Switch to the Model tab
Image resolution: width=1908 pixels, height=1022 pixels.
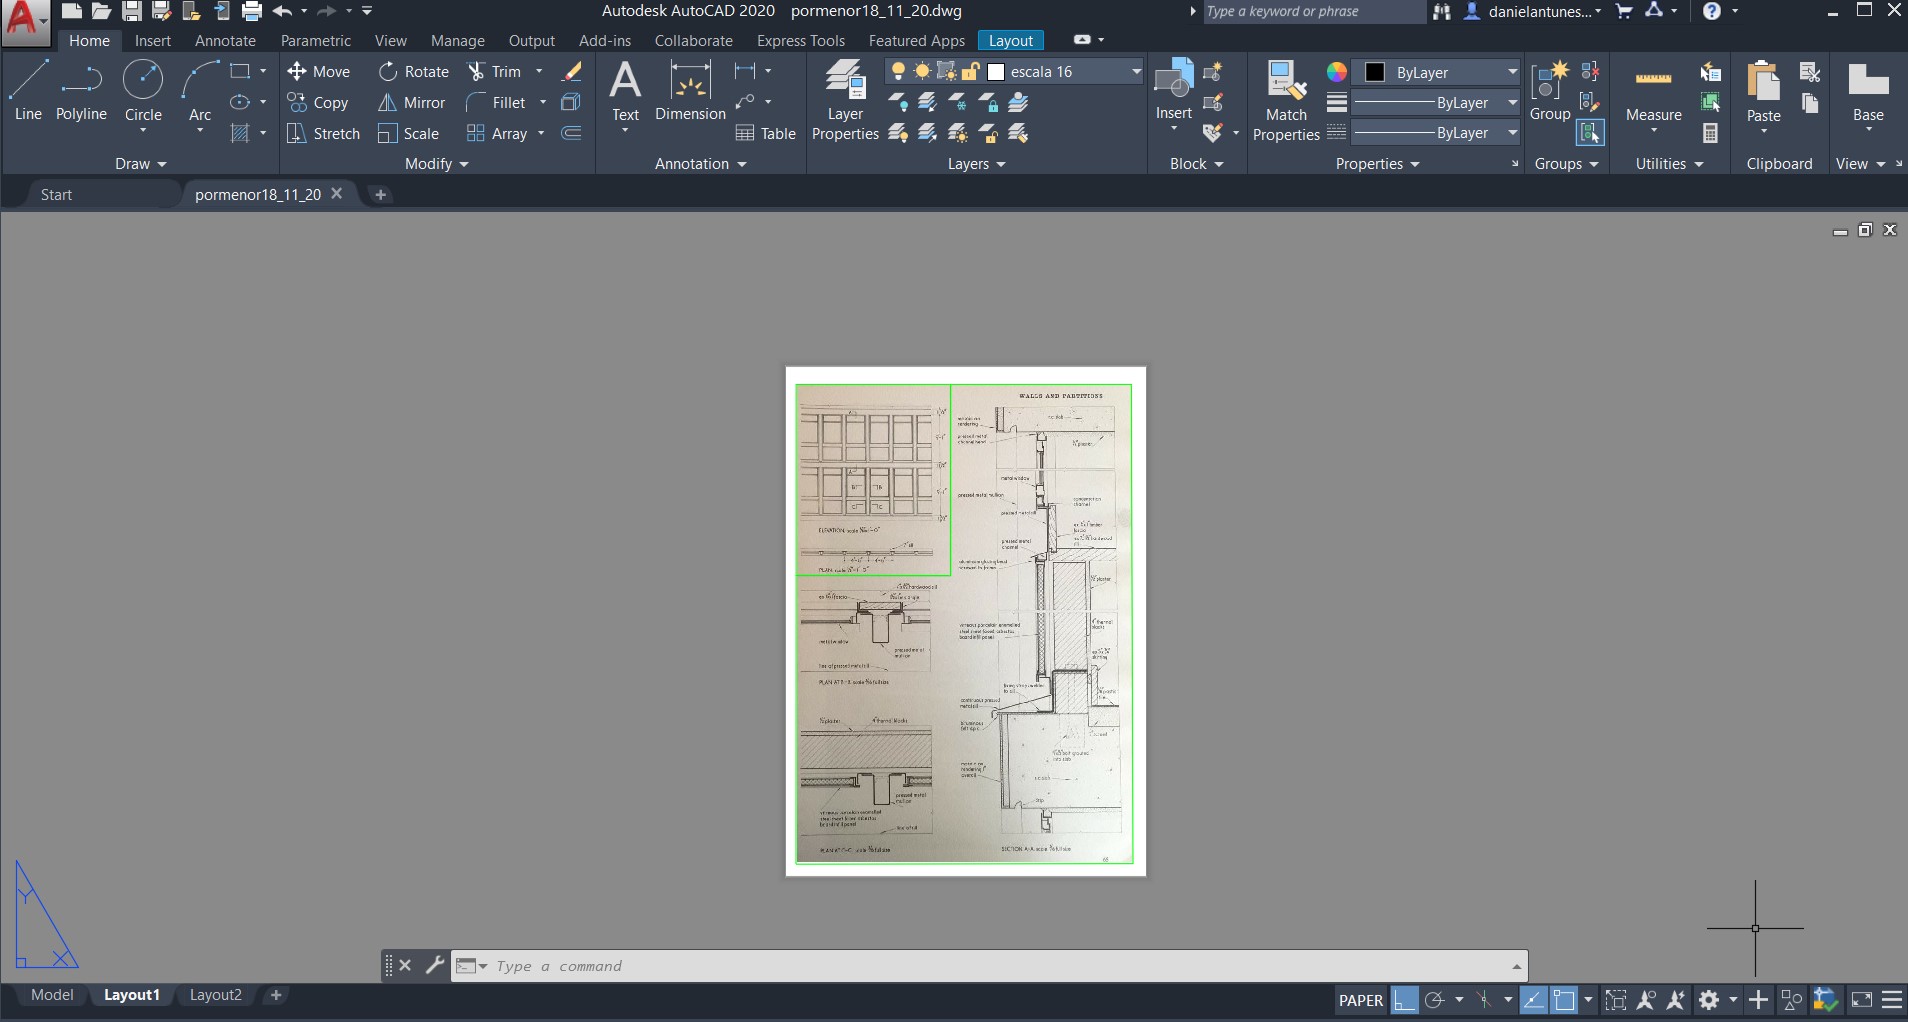click(x=52, y=995)
